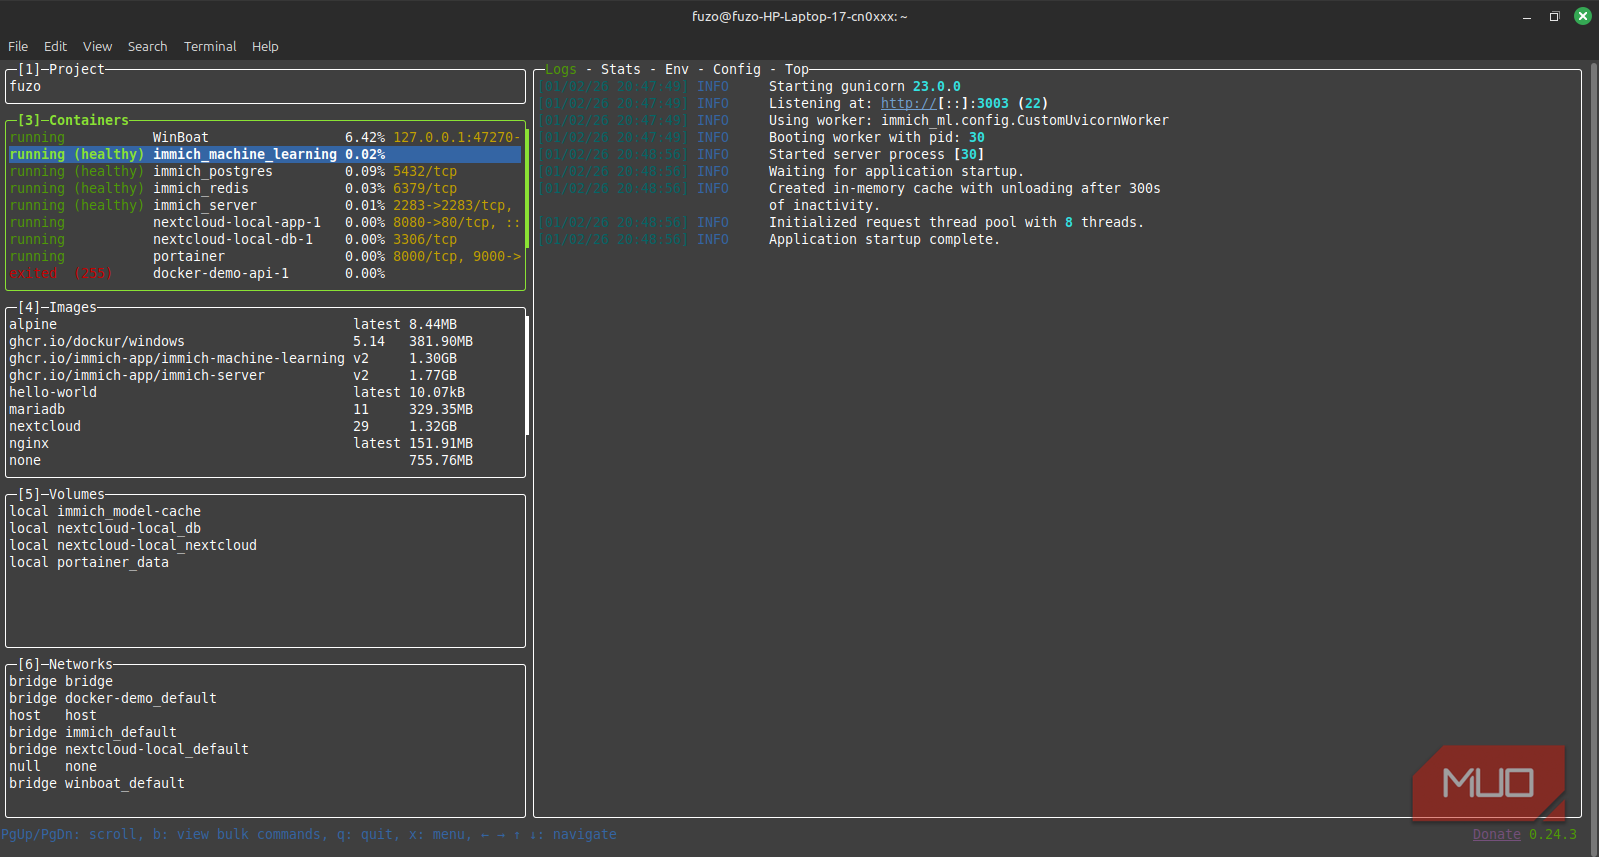Select the nextcloud-local-db-1 container
This screenshot has height=857, width=1599.
[x=265, y=239]
